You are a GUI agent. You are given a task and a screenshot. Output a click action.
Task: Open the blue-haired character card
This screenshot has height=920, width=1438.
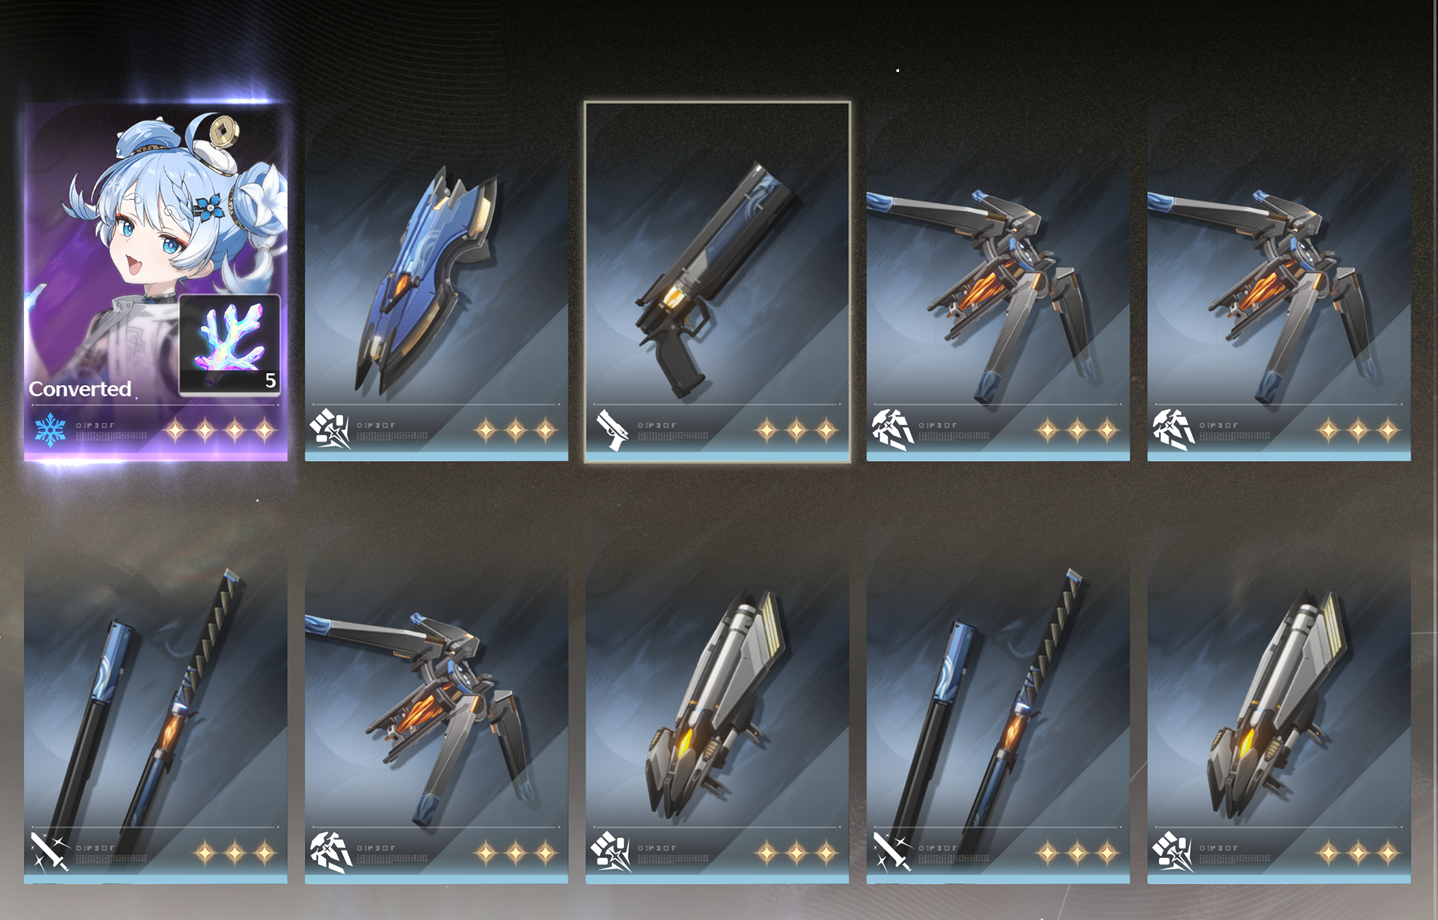pyautogui.click(x=156, y=281)
